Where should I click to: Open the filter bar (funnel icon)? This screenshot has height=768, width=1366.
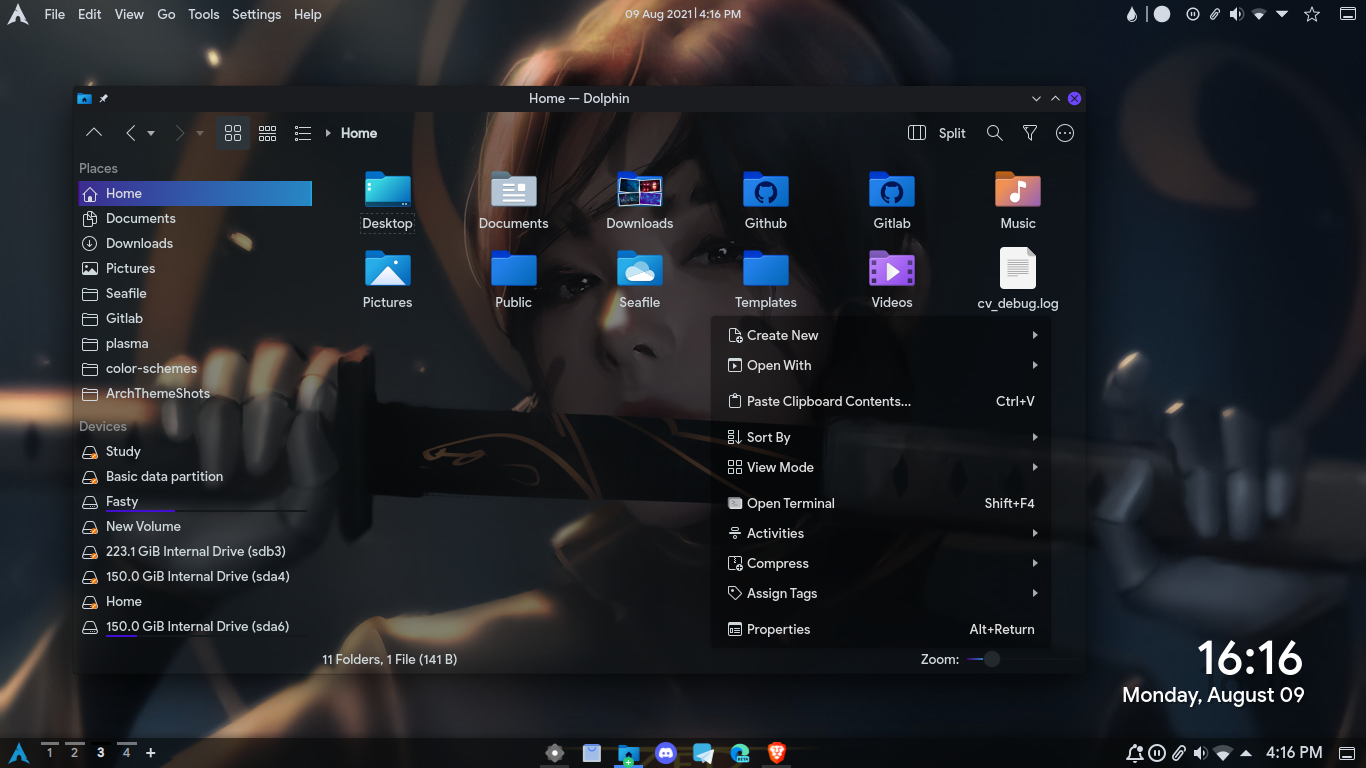pos(1030,133)
